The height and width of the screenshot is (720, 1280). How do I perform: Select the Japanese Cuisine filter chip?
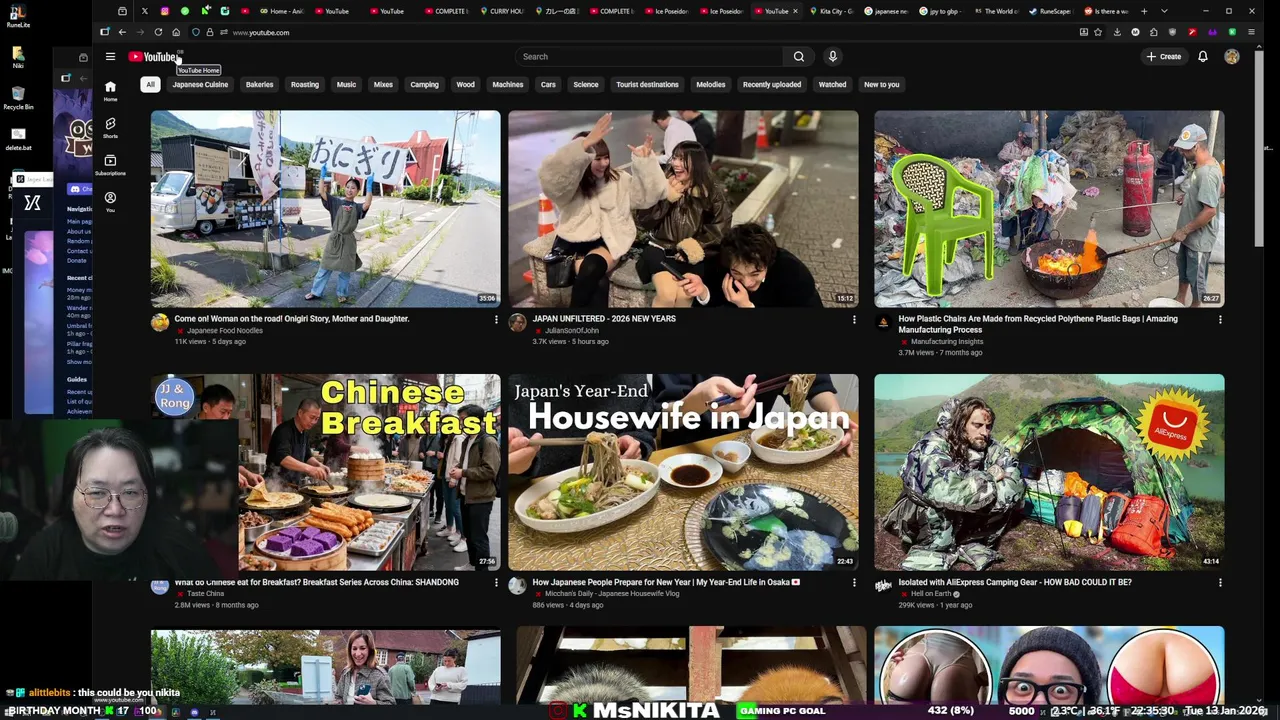(200, 85)
